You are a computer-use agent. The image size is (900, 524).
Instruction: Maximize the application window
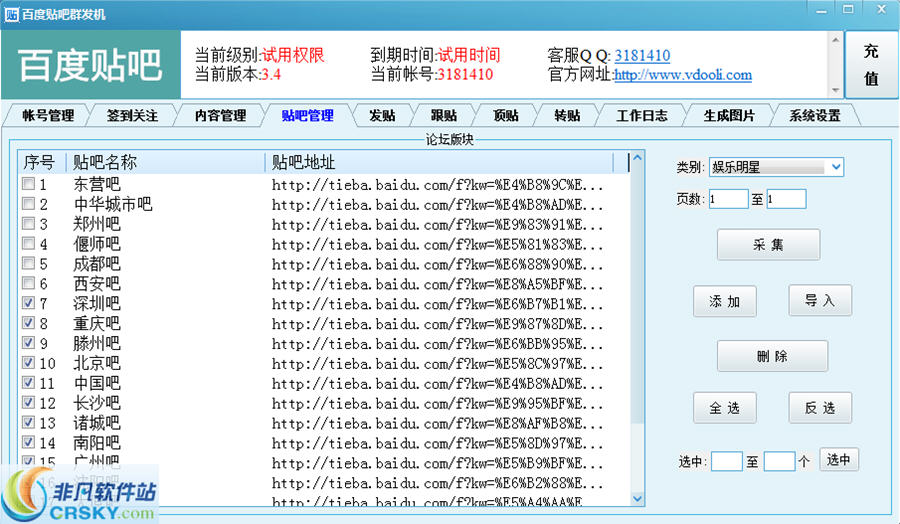848,9
